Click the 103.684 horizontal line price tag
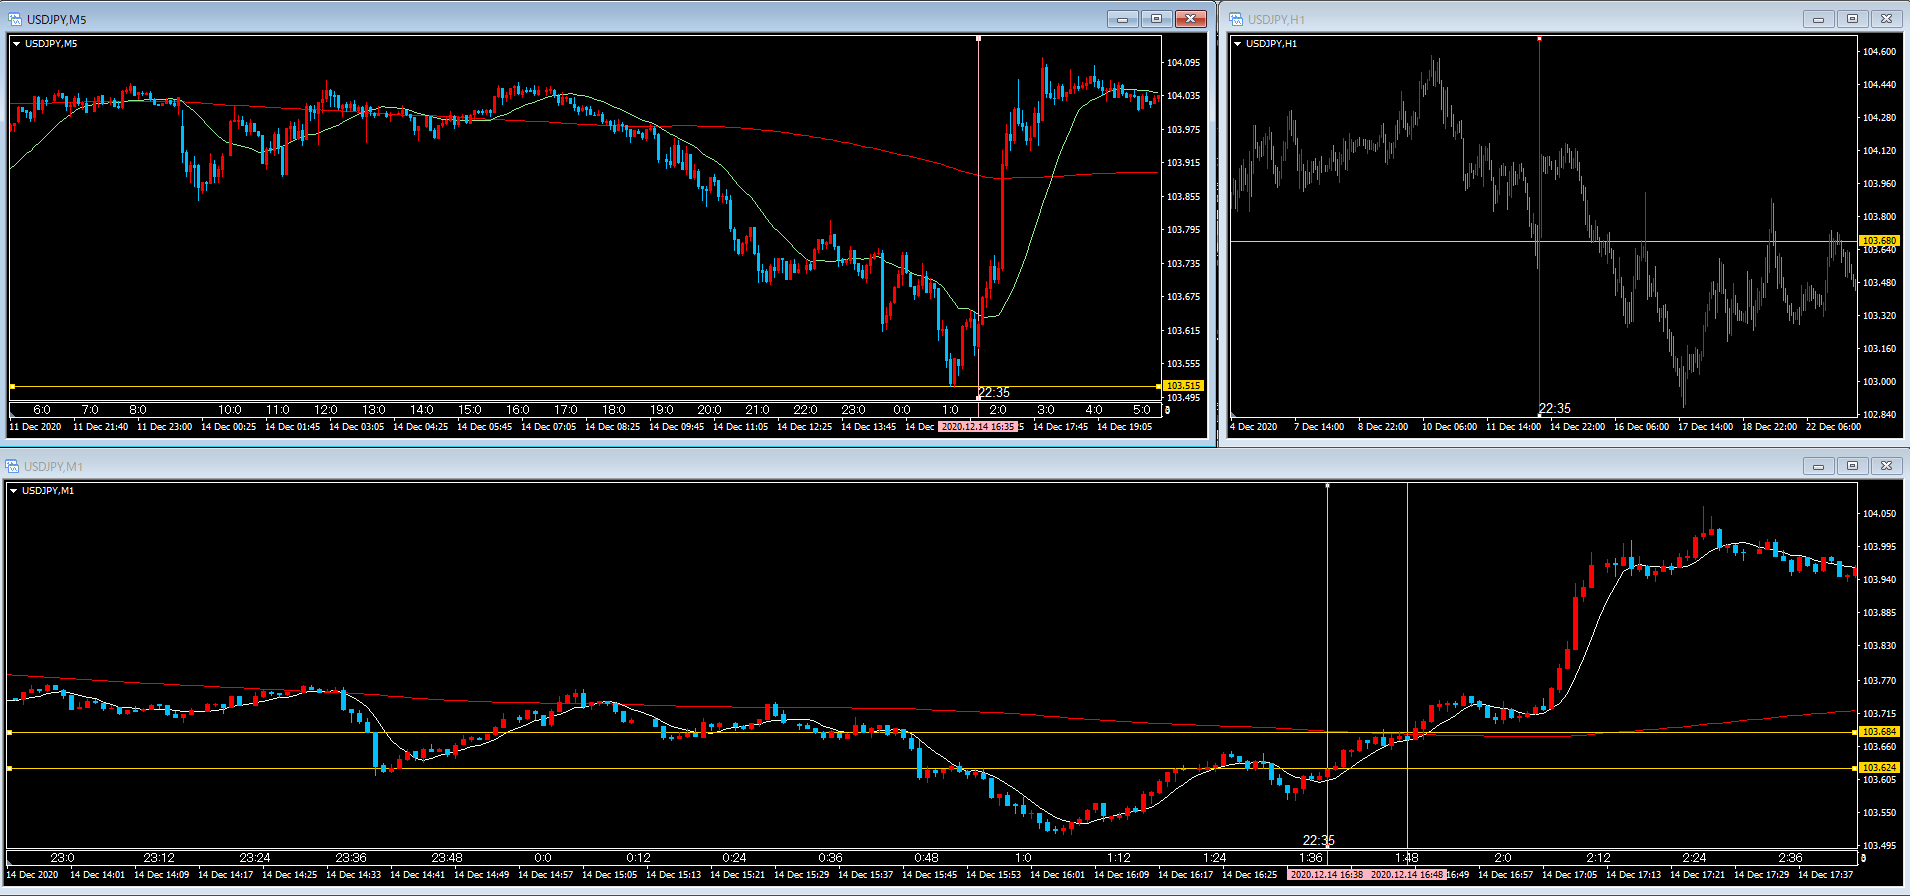1910x896 pixels. point(1879,732)
